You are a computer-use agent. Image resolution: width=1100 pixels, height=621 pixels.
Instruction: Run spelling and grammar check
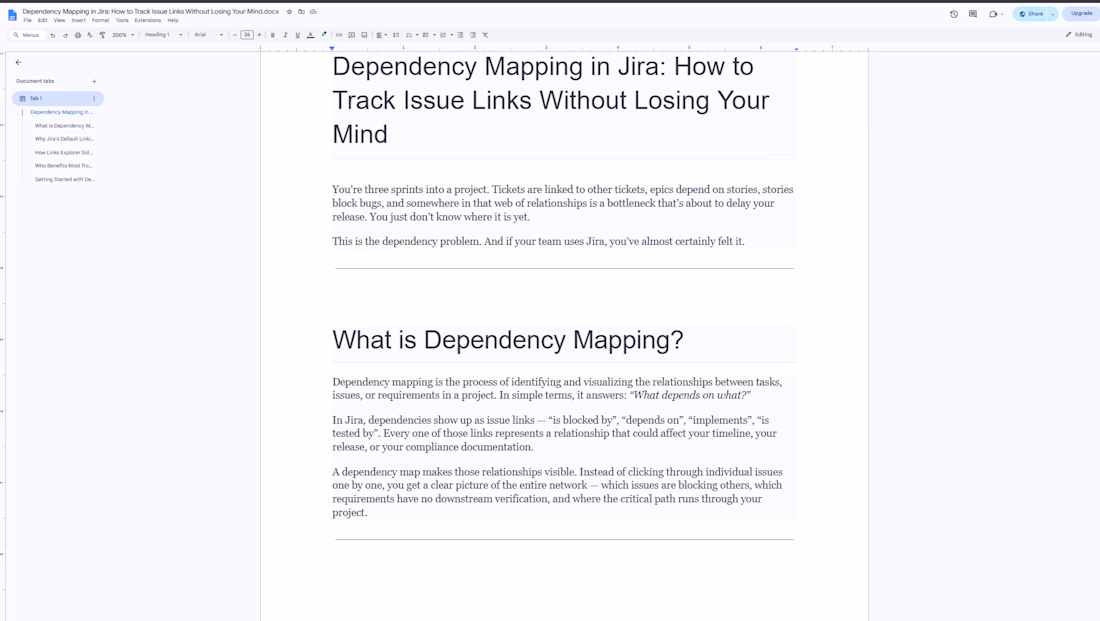[90, 35]
